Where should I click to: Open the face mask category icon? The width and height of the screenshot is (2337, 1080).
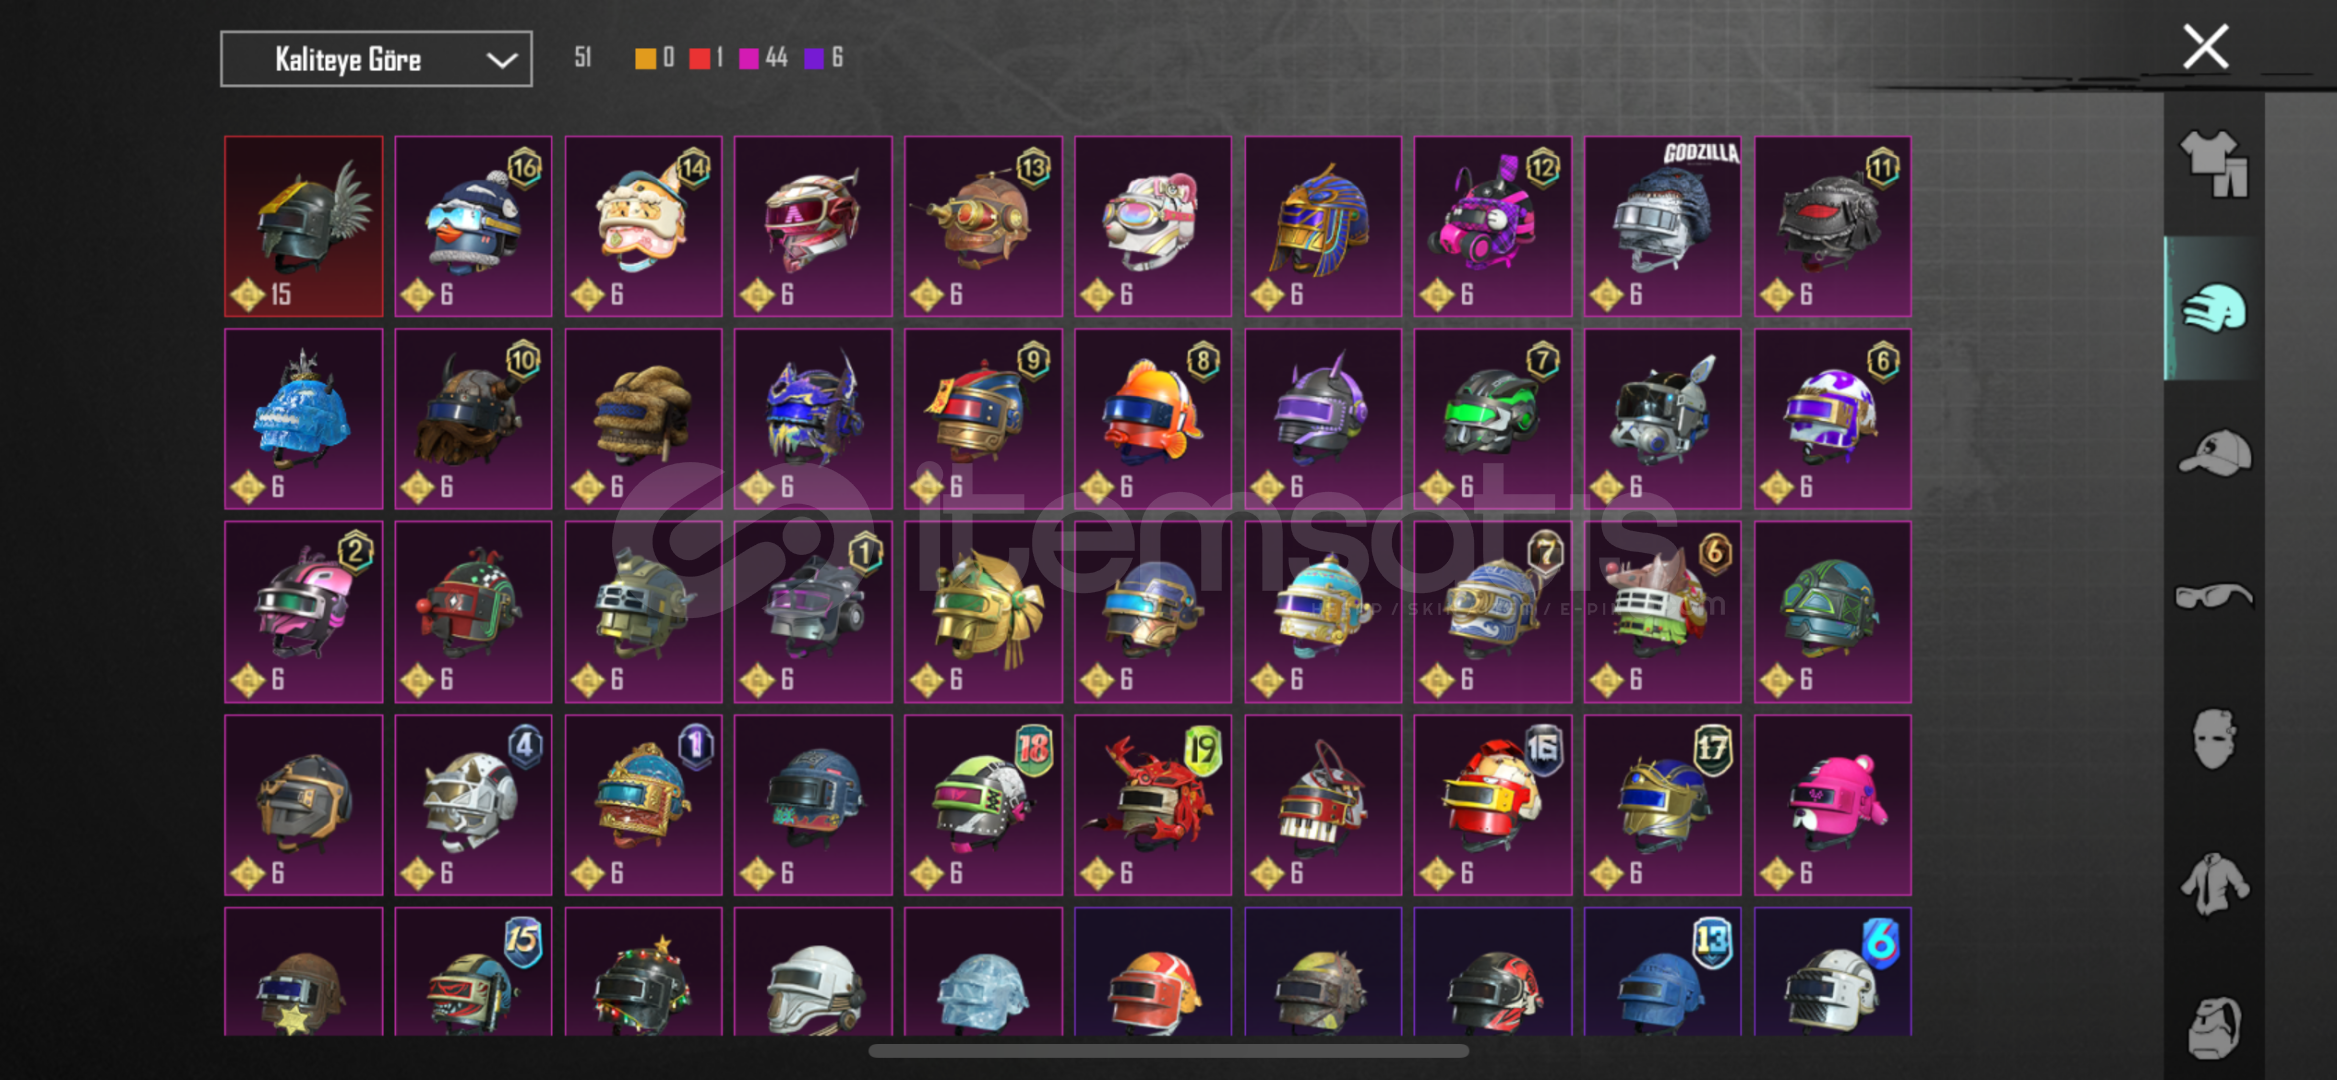pyautogui.click(x=2214, y=739)
